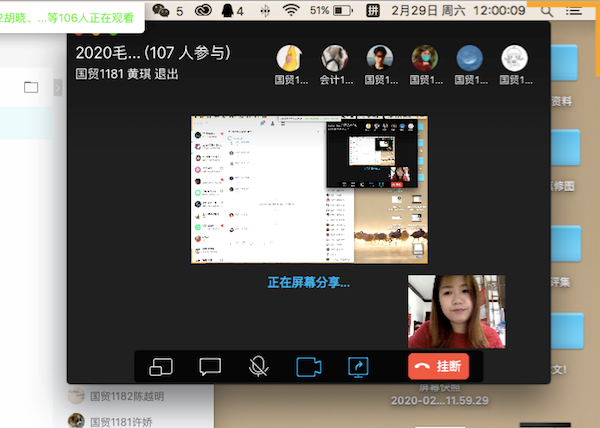
Task: Select participant avatar labeled 会计1...
Action: pyautogui.click(x=335, y=58)
